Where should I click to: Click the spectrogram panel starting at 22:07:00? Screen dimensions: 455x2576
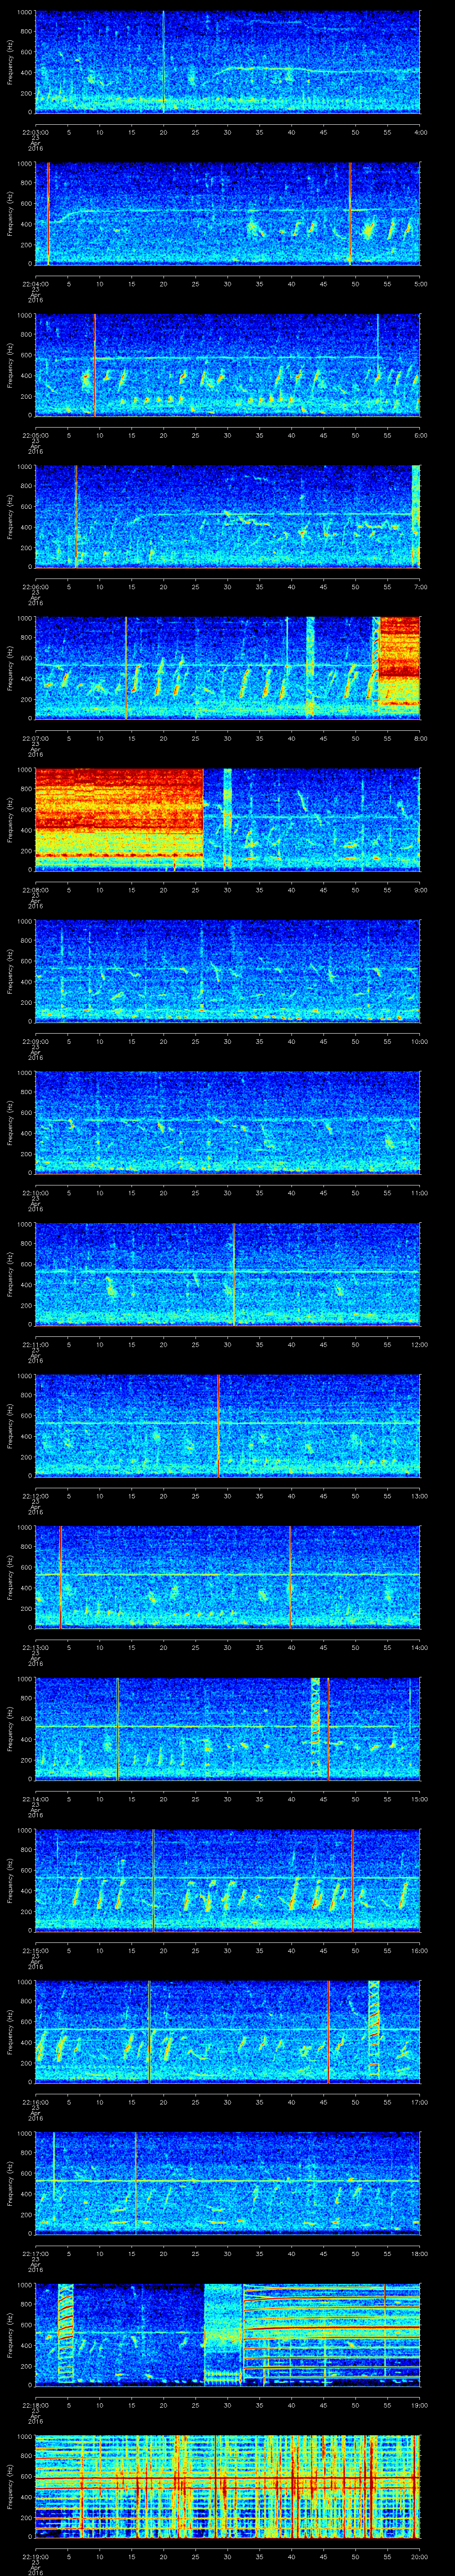pos(228,668)
